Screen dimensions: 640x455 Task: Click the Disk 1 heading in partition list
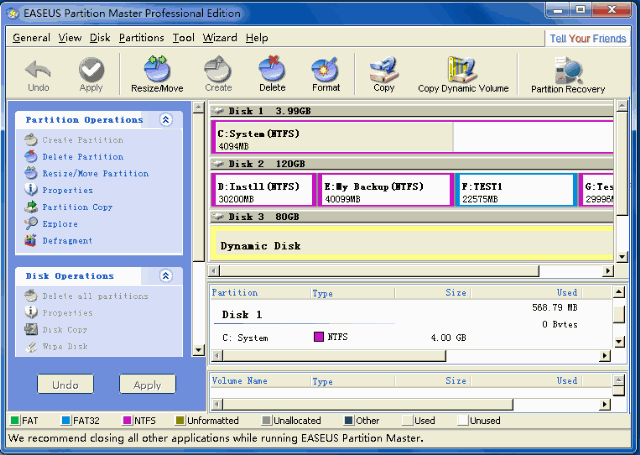(x=242, y=315)
